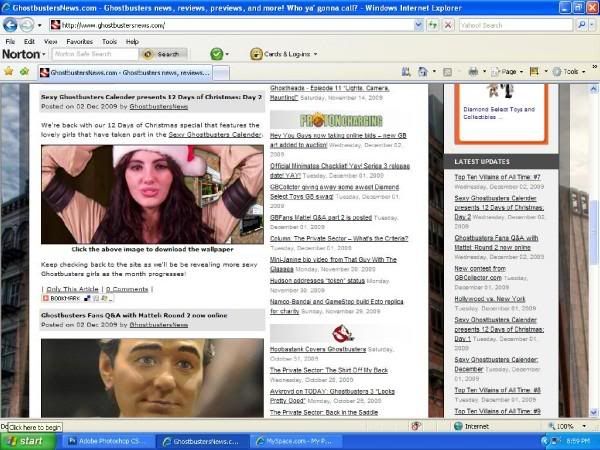600x450 pixels.
Task: Open Hudson addresses token status link
Action: click(x=317, y=280)
